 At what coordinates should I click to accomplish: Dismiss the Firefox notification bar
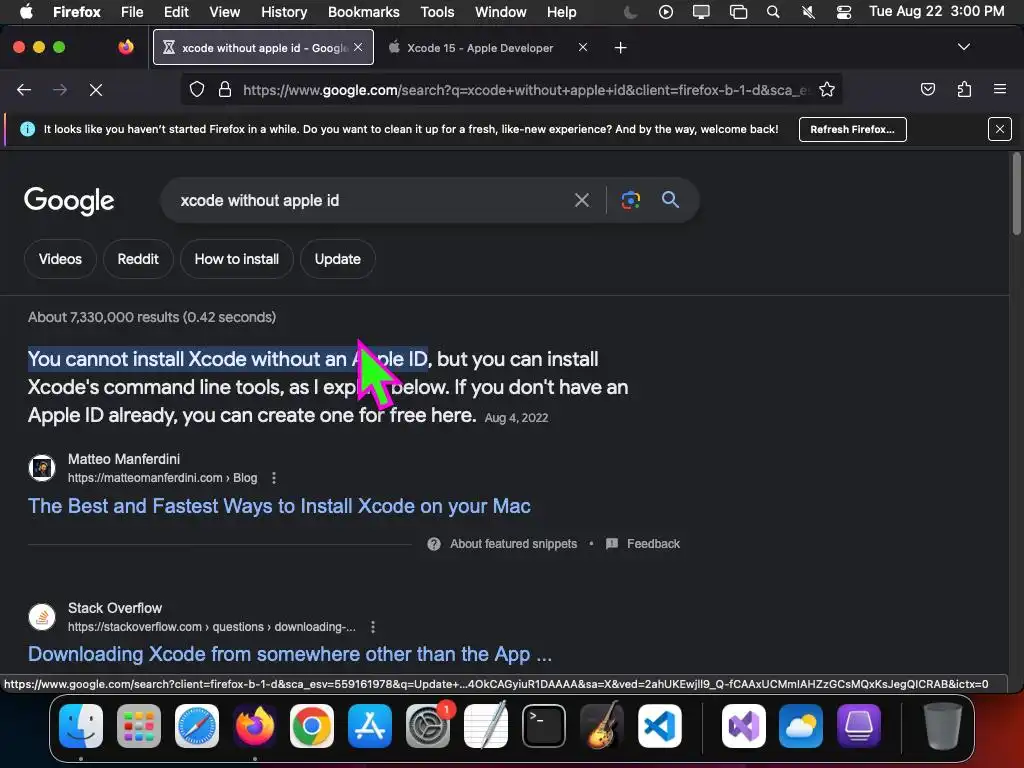[999, 129]
